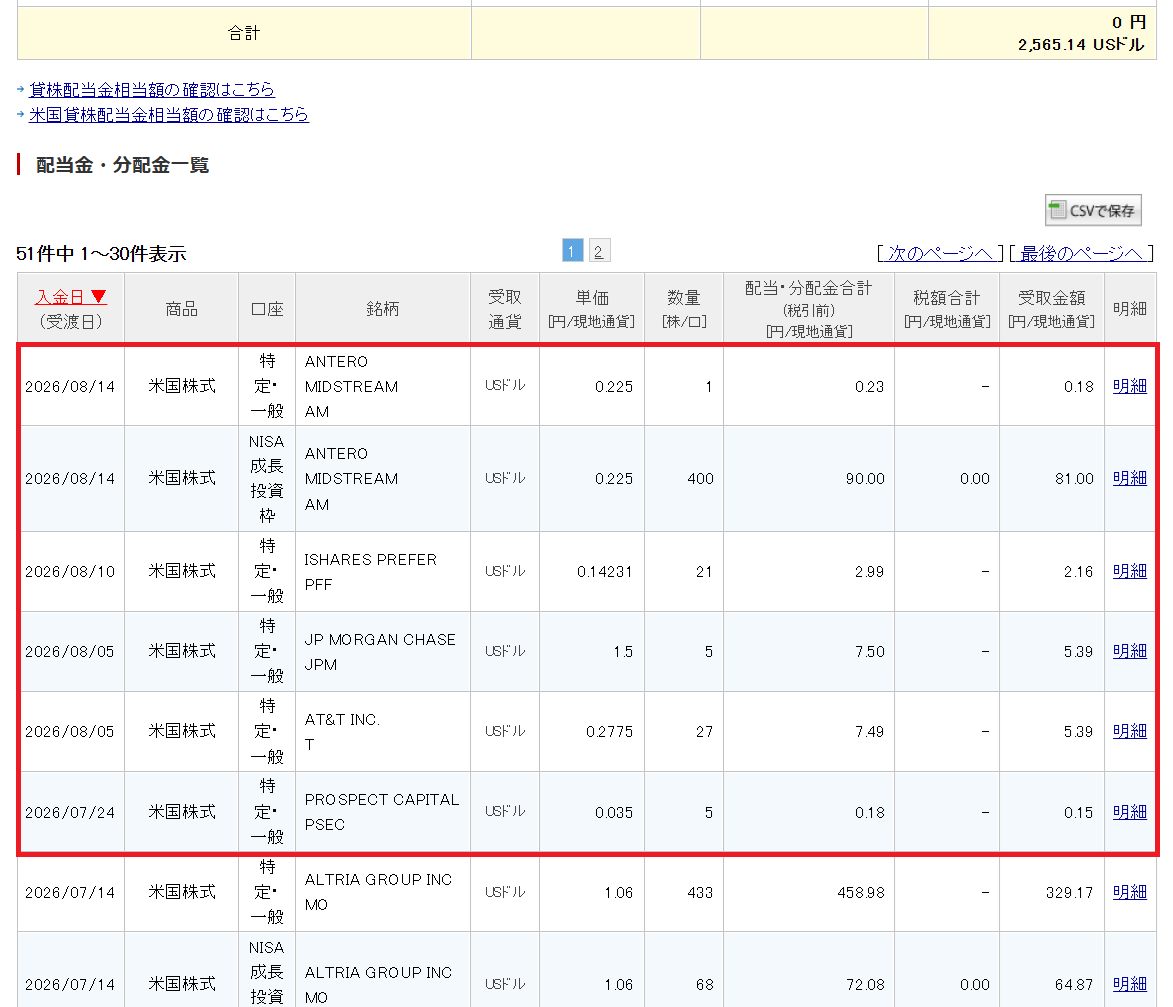Screen dimensions: 1173x1007
Task: Follow the 次のページへ link
Action: point(940,254)
